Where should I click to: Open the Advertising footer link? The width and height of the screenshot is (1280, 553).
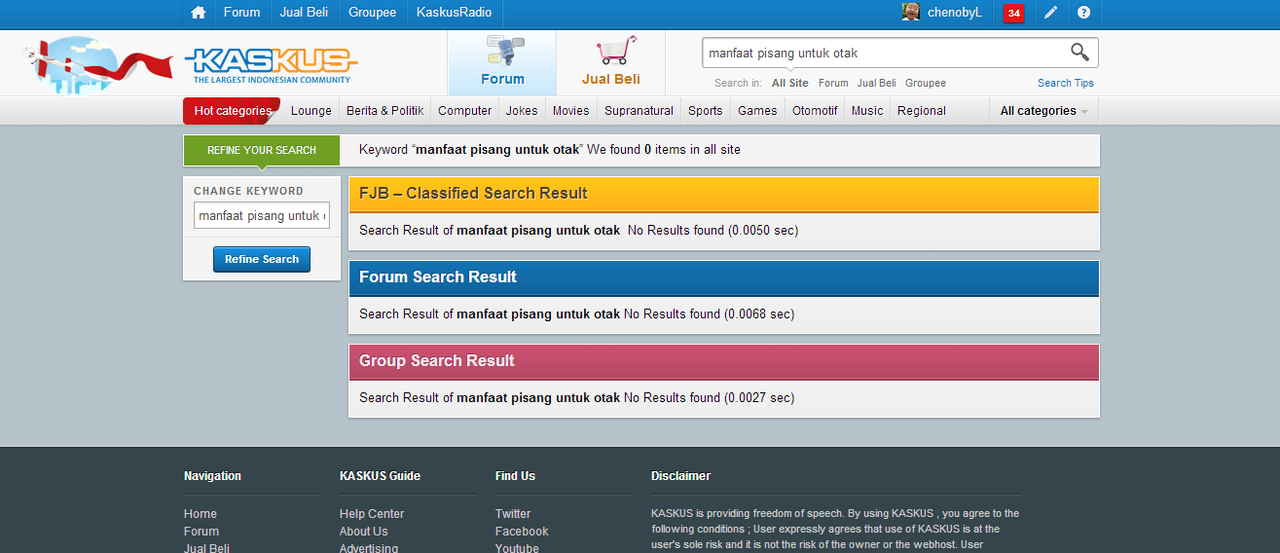pos(369,547)
